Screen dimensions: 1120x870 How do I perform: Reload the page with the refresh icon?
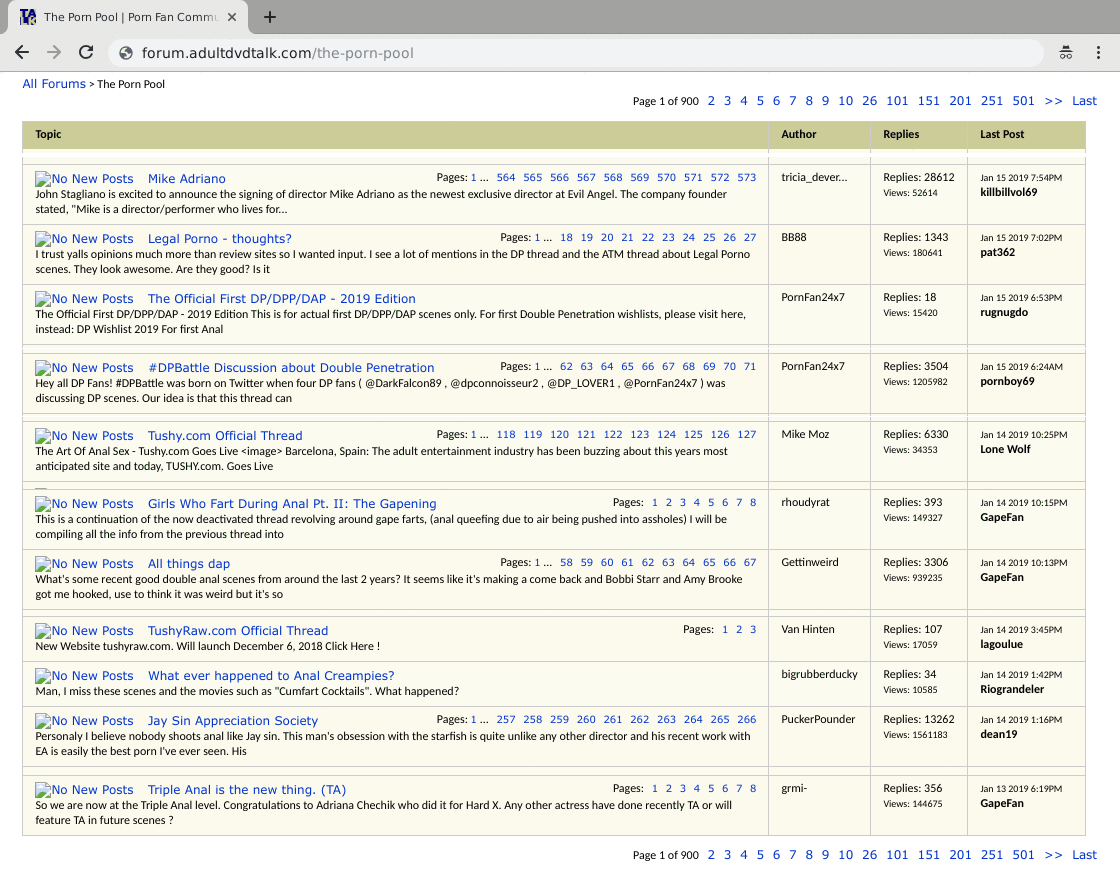click(x=86, y=52)
